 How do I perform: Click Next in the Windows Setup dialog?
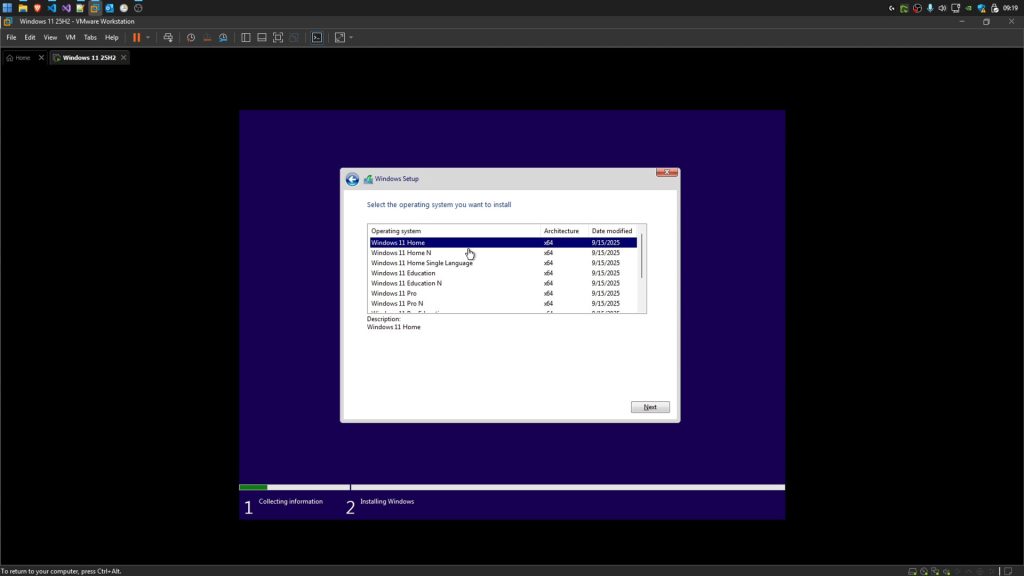coord(650,407)
